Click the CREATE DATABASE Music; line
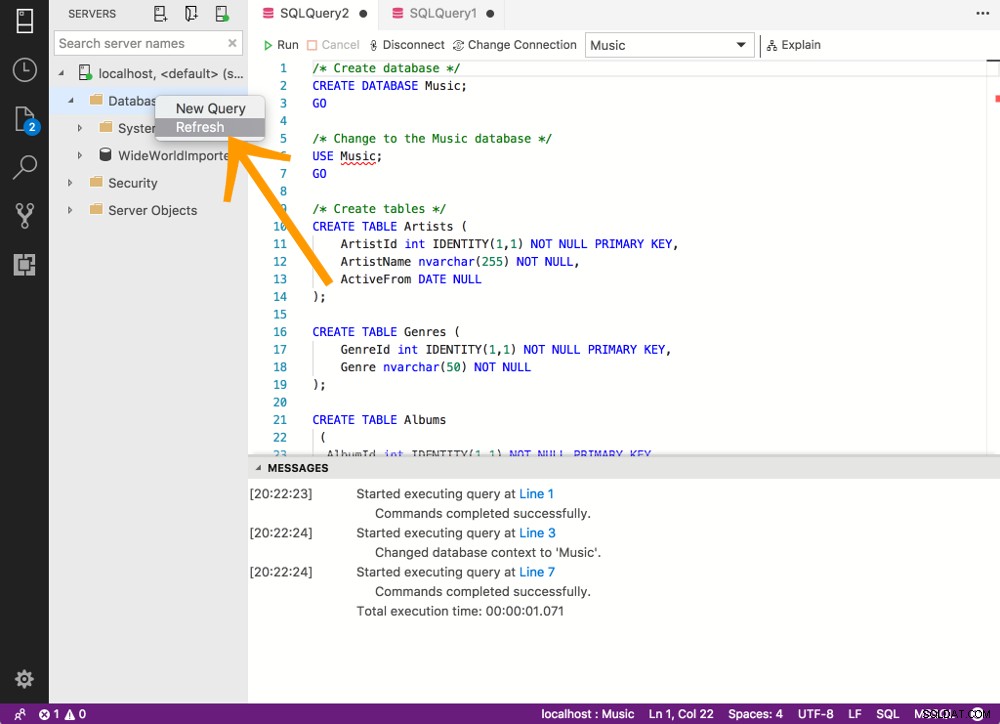Image resolution: width=1000 pixels, height=724 pixels. (x=389, y=85)
